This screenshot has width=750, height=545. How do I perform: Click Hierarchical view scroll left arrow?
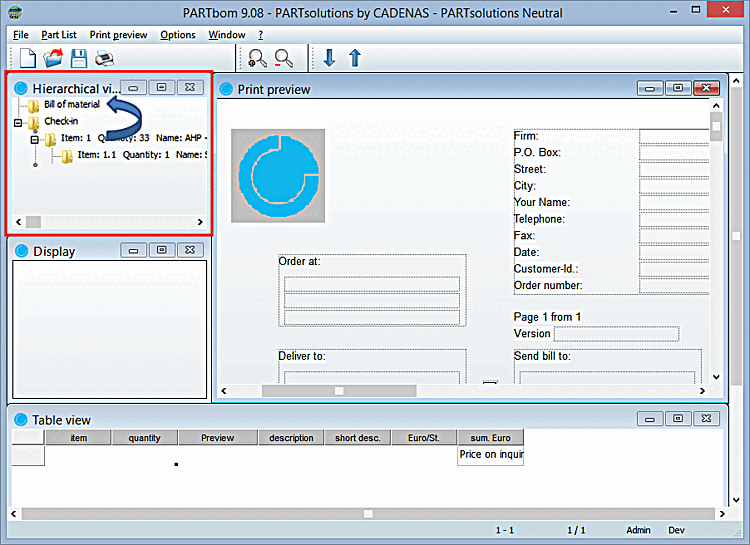point(19,222)
